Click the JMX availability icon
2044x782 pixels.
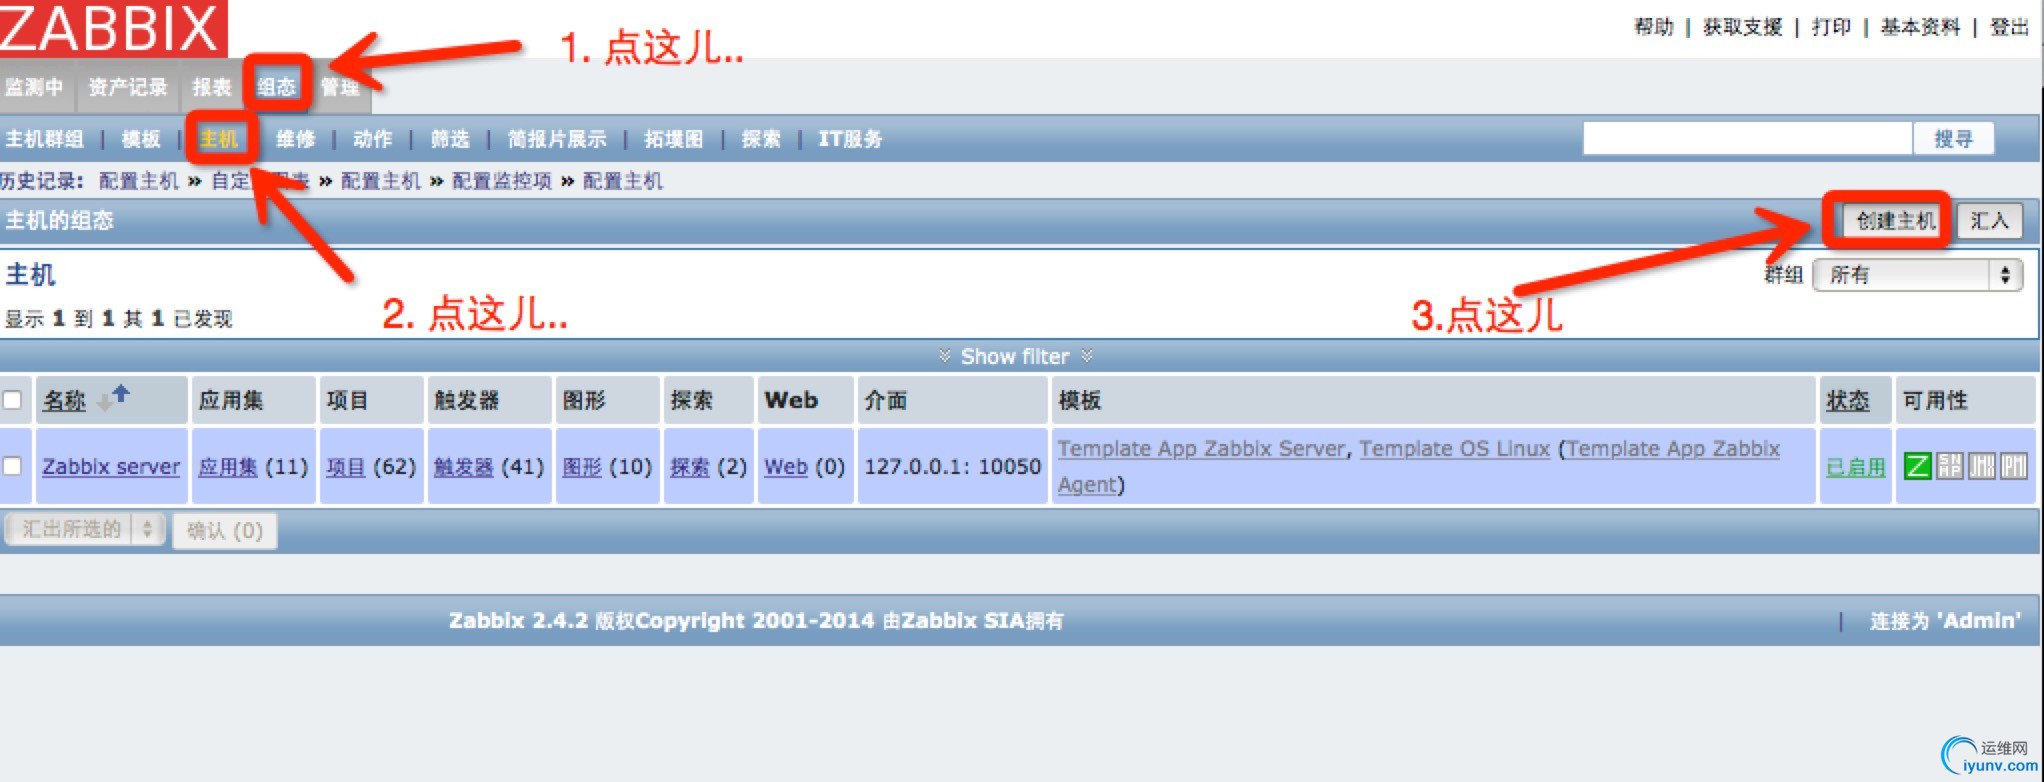(x=1981, y=465)
